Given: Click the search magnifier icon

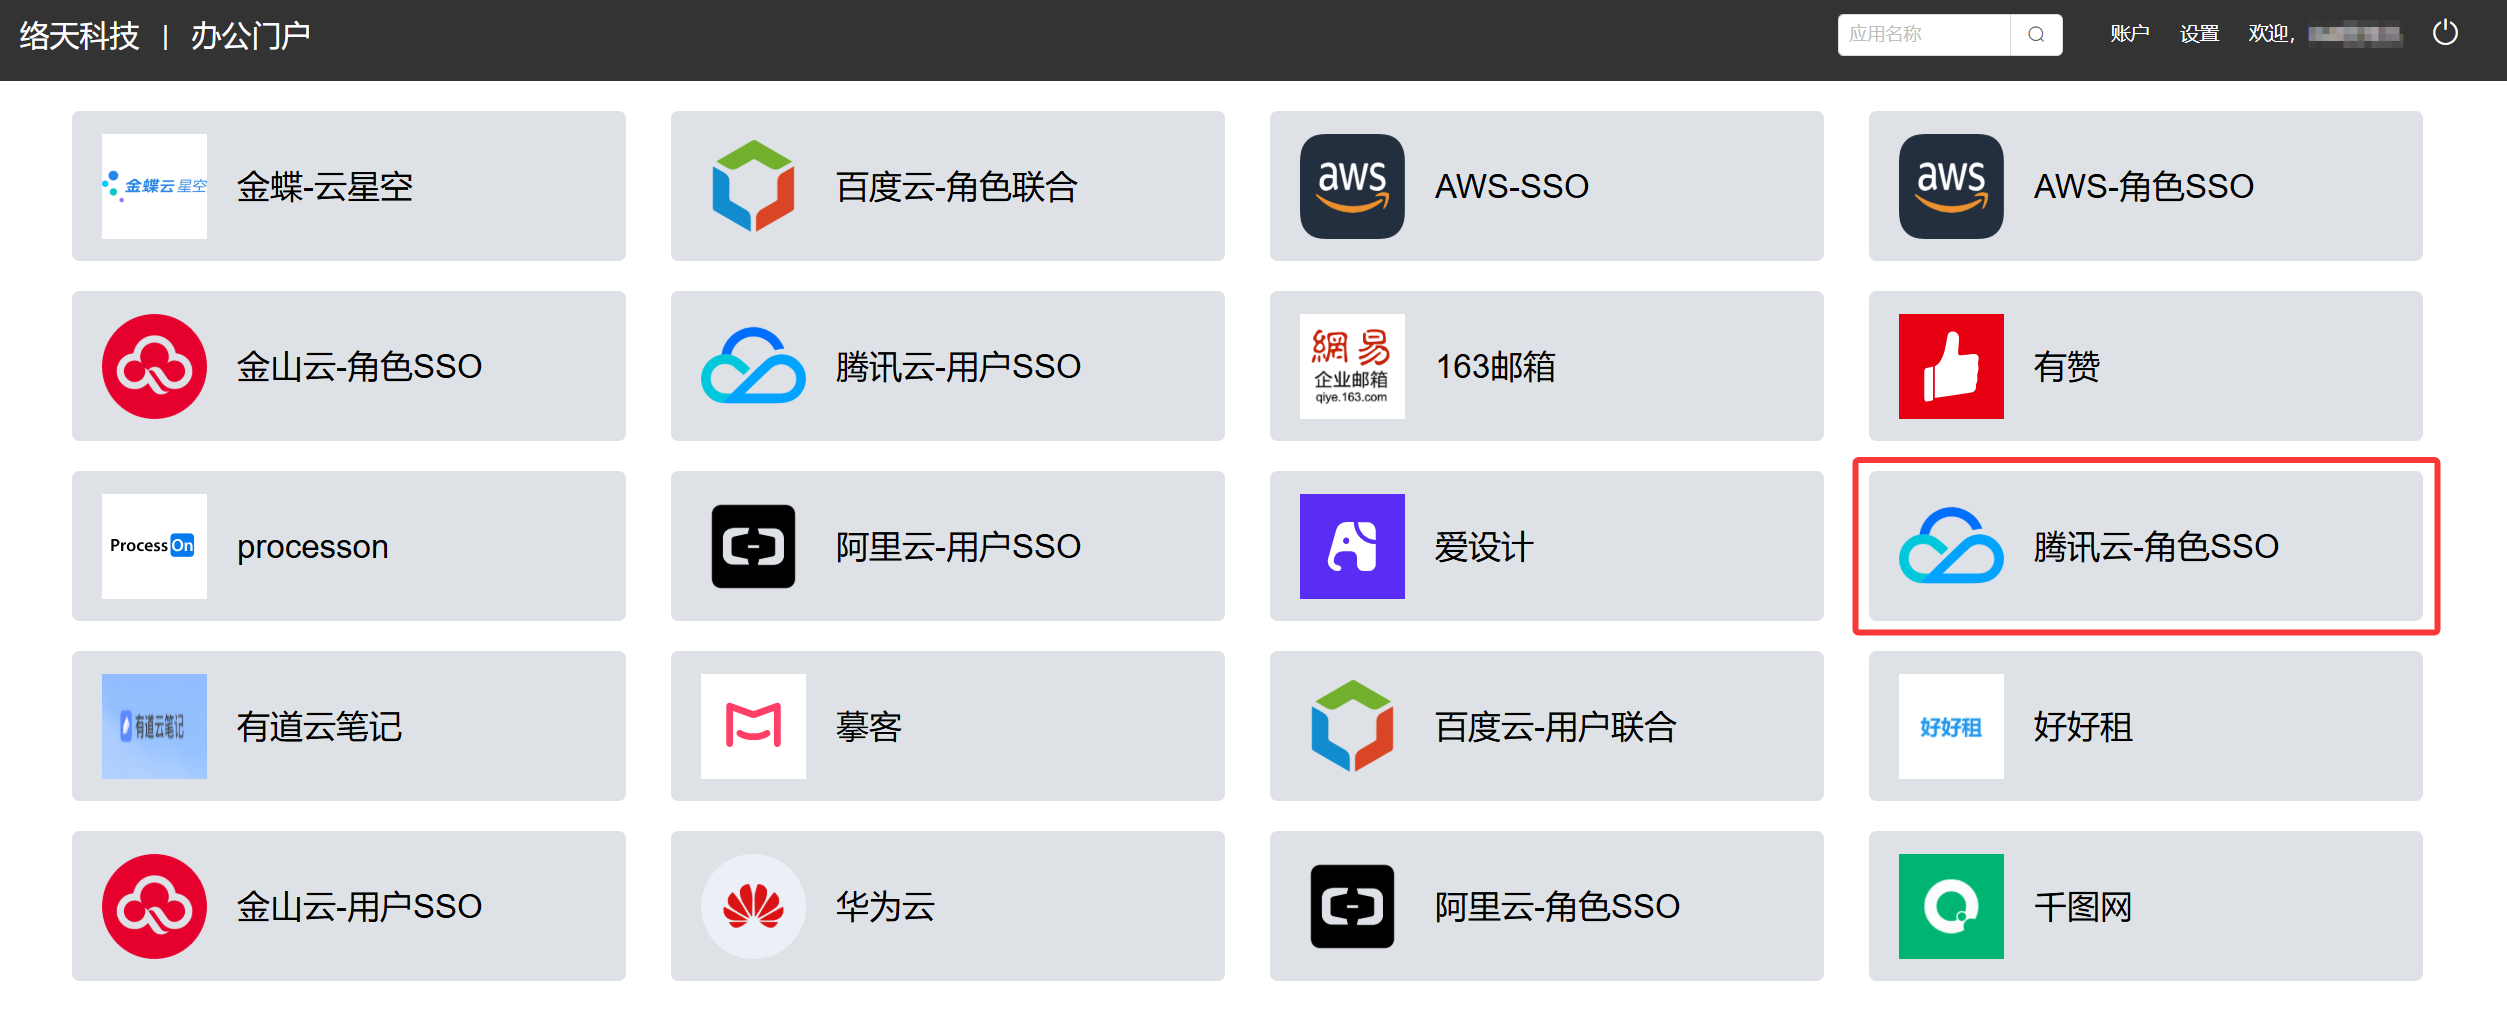Looking at the screenshot, I should pos(2035,35).
